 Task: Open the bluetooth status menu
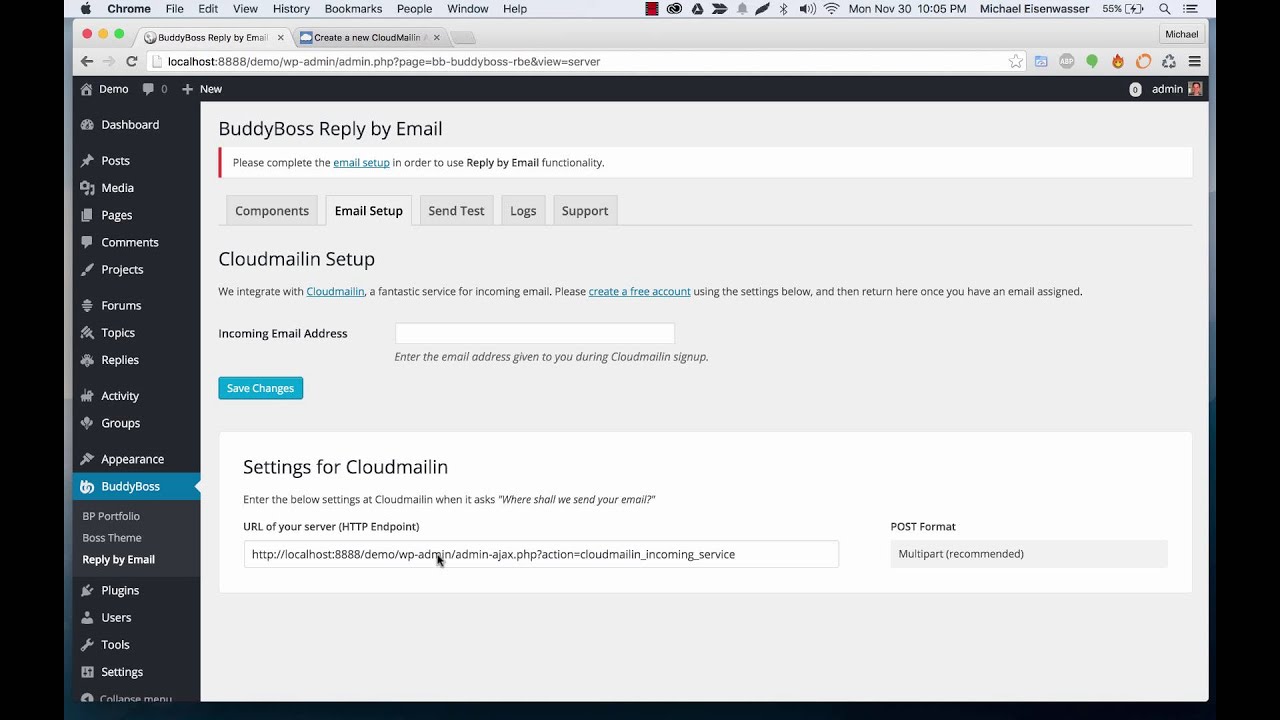point(783,9)
